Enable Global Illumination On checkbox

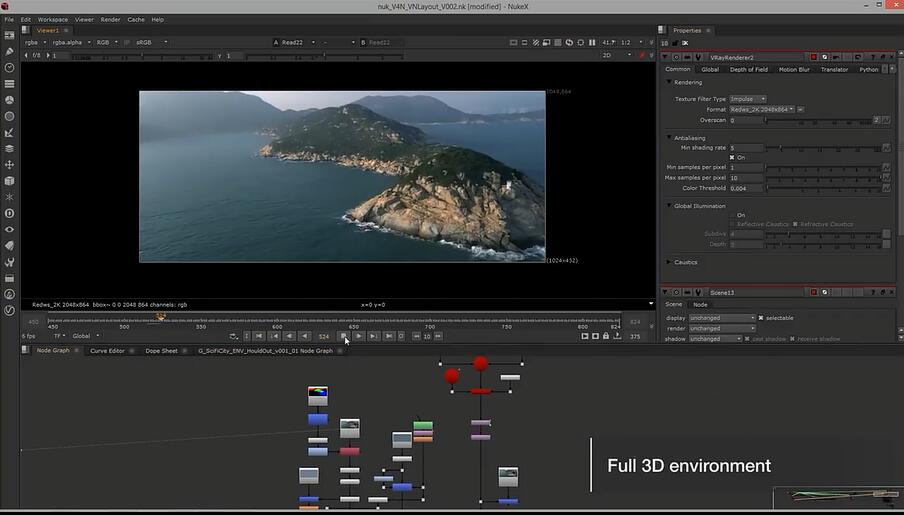click(732, 215)
